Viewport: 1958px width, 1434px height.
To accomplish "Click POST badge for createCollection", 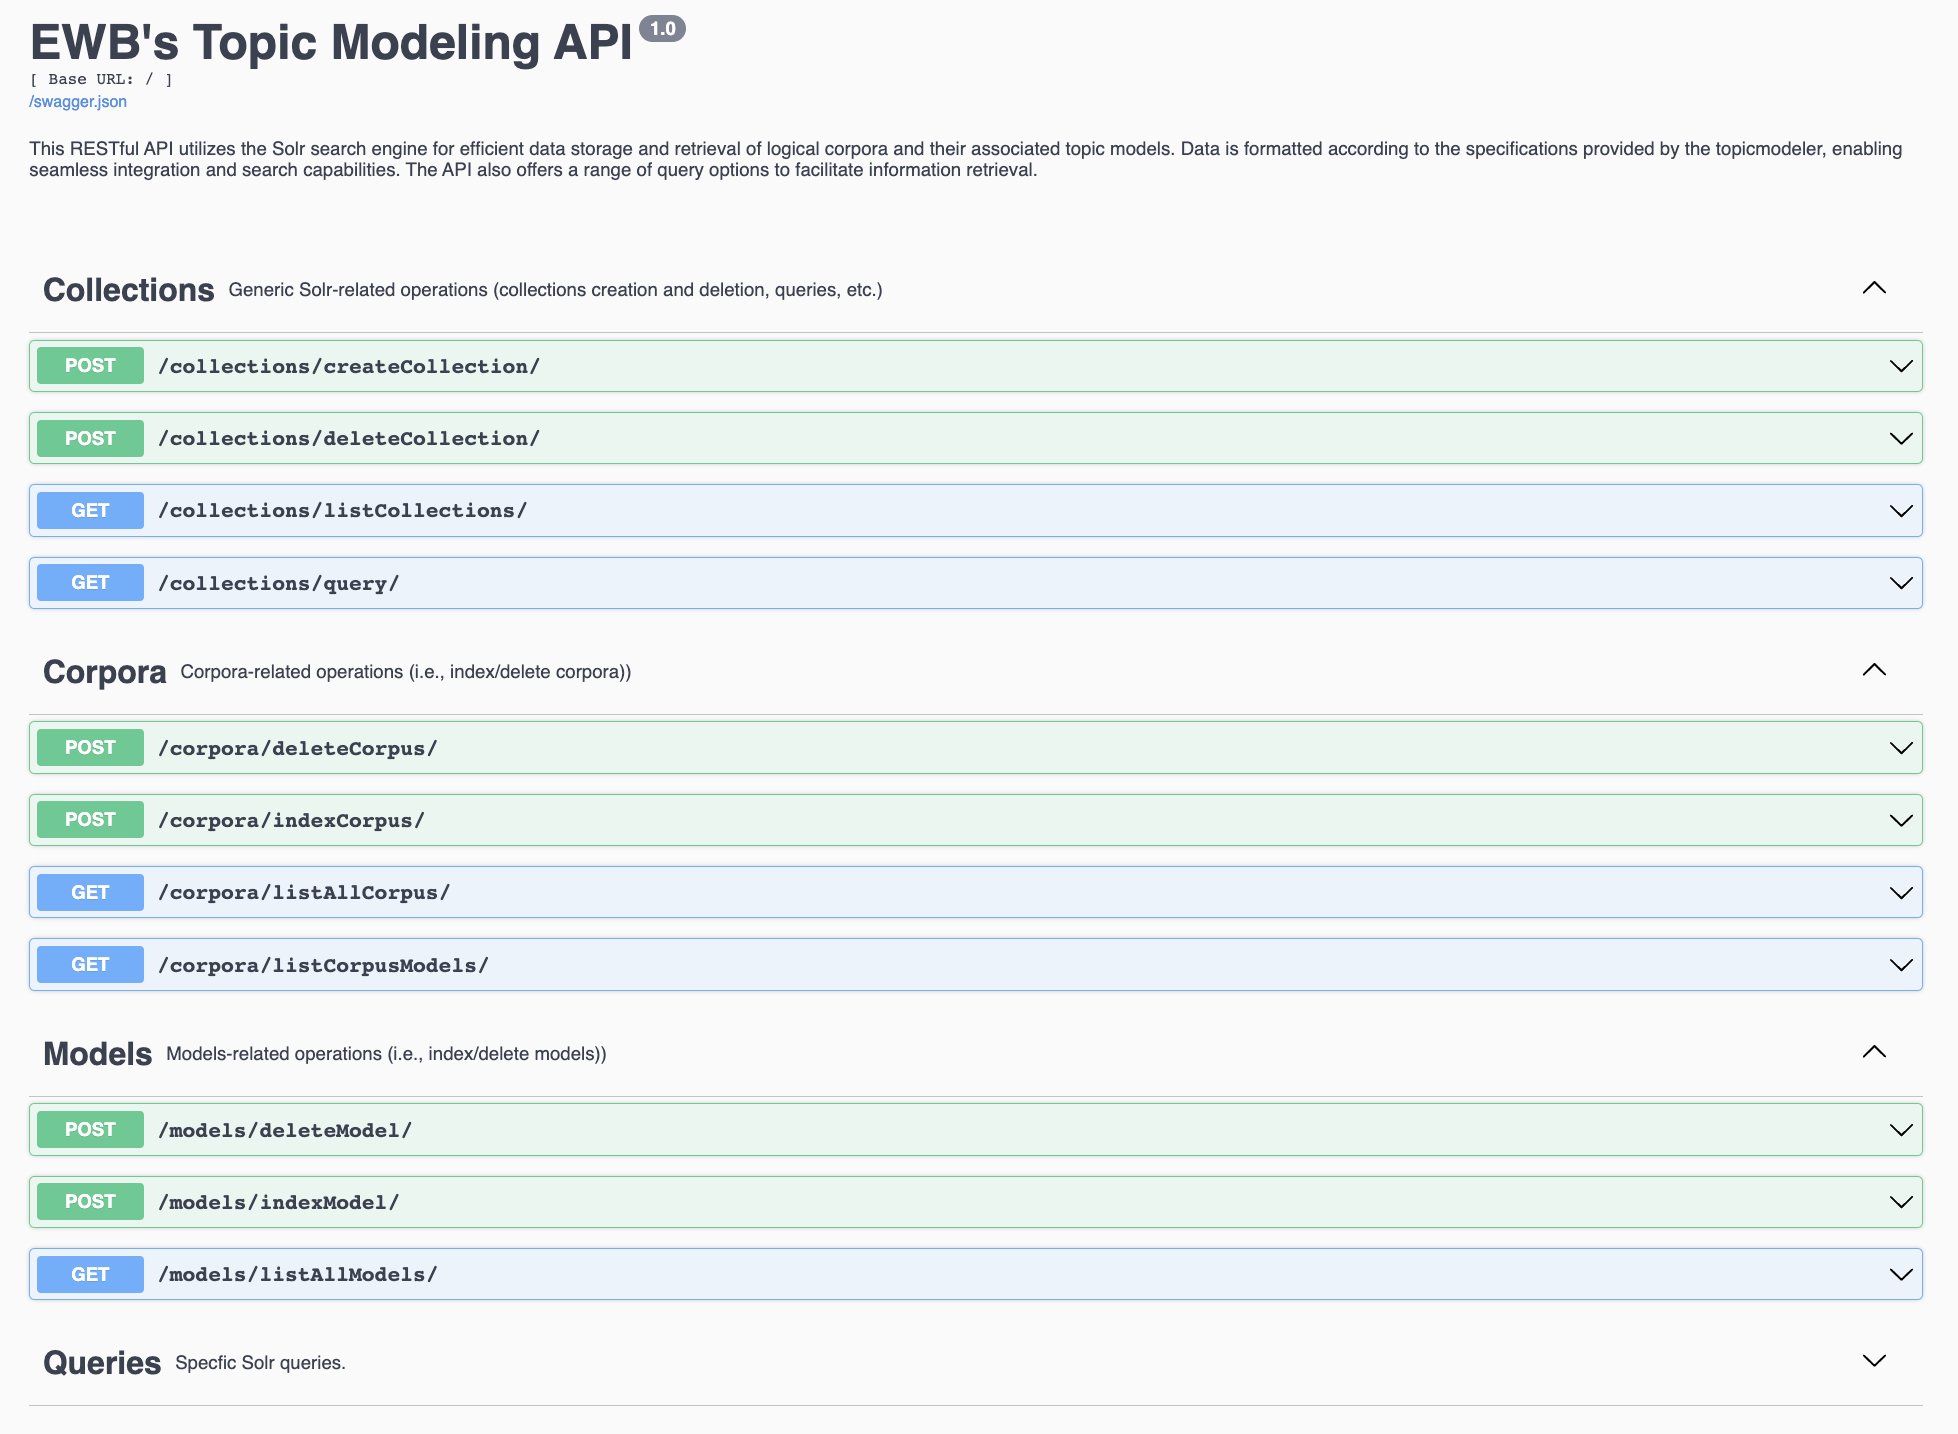I will (x=90, y=366).
